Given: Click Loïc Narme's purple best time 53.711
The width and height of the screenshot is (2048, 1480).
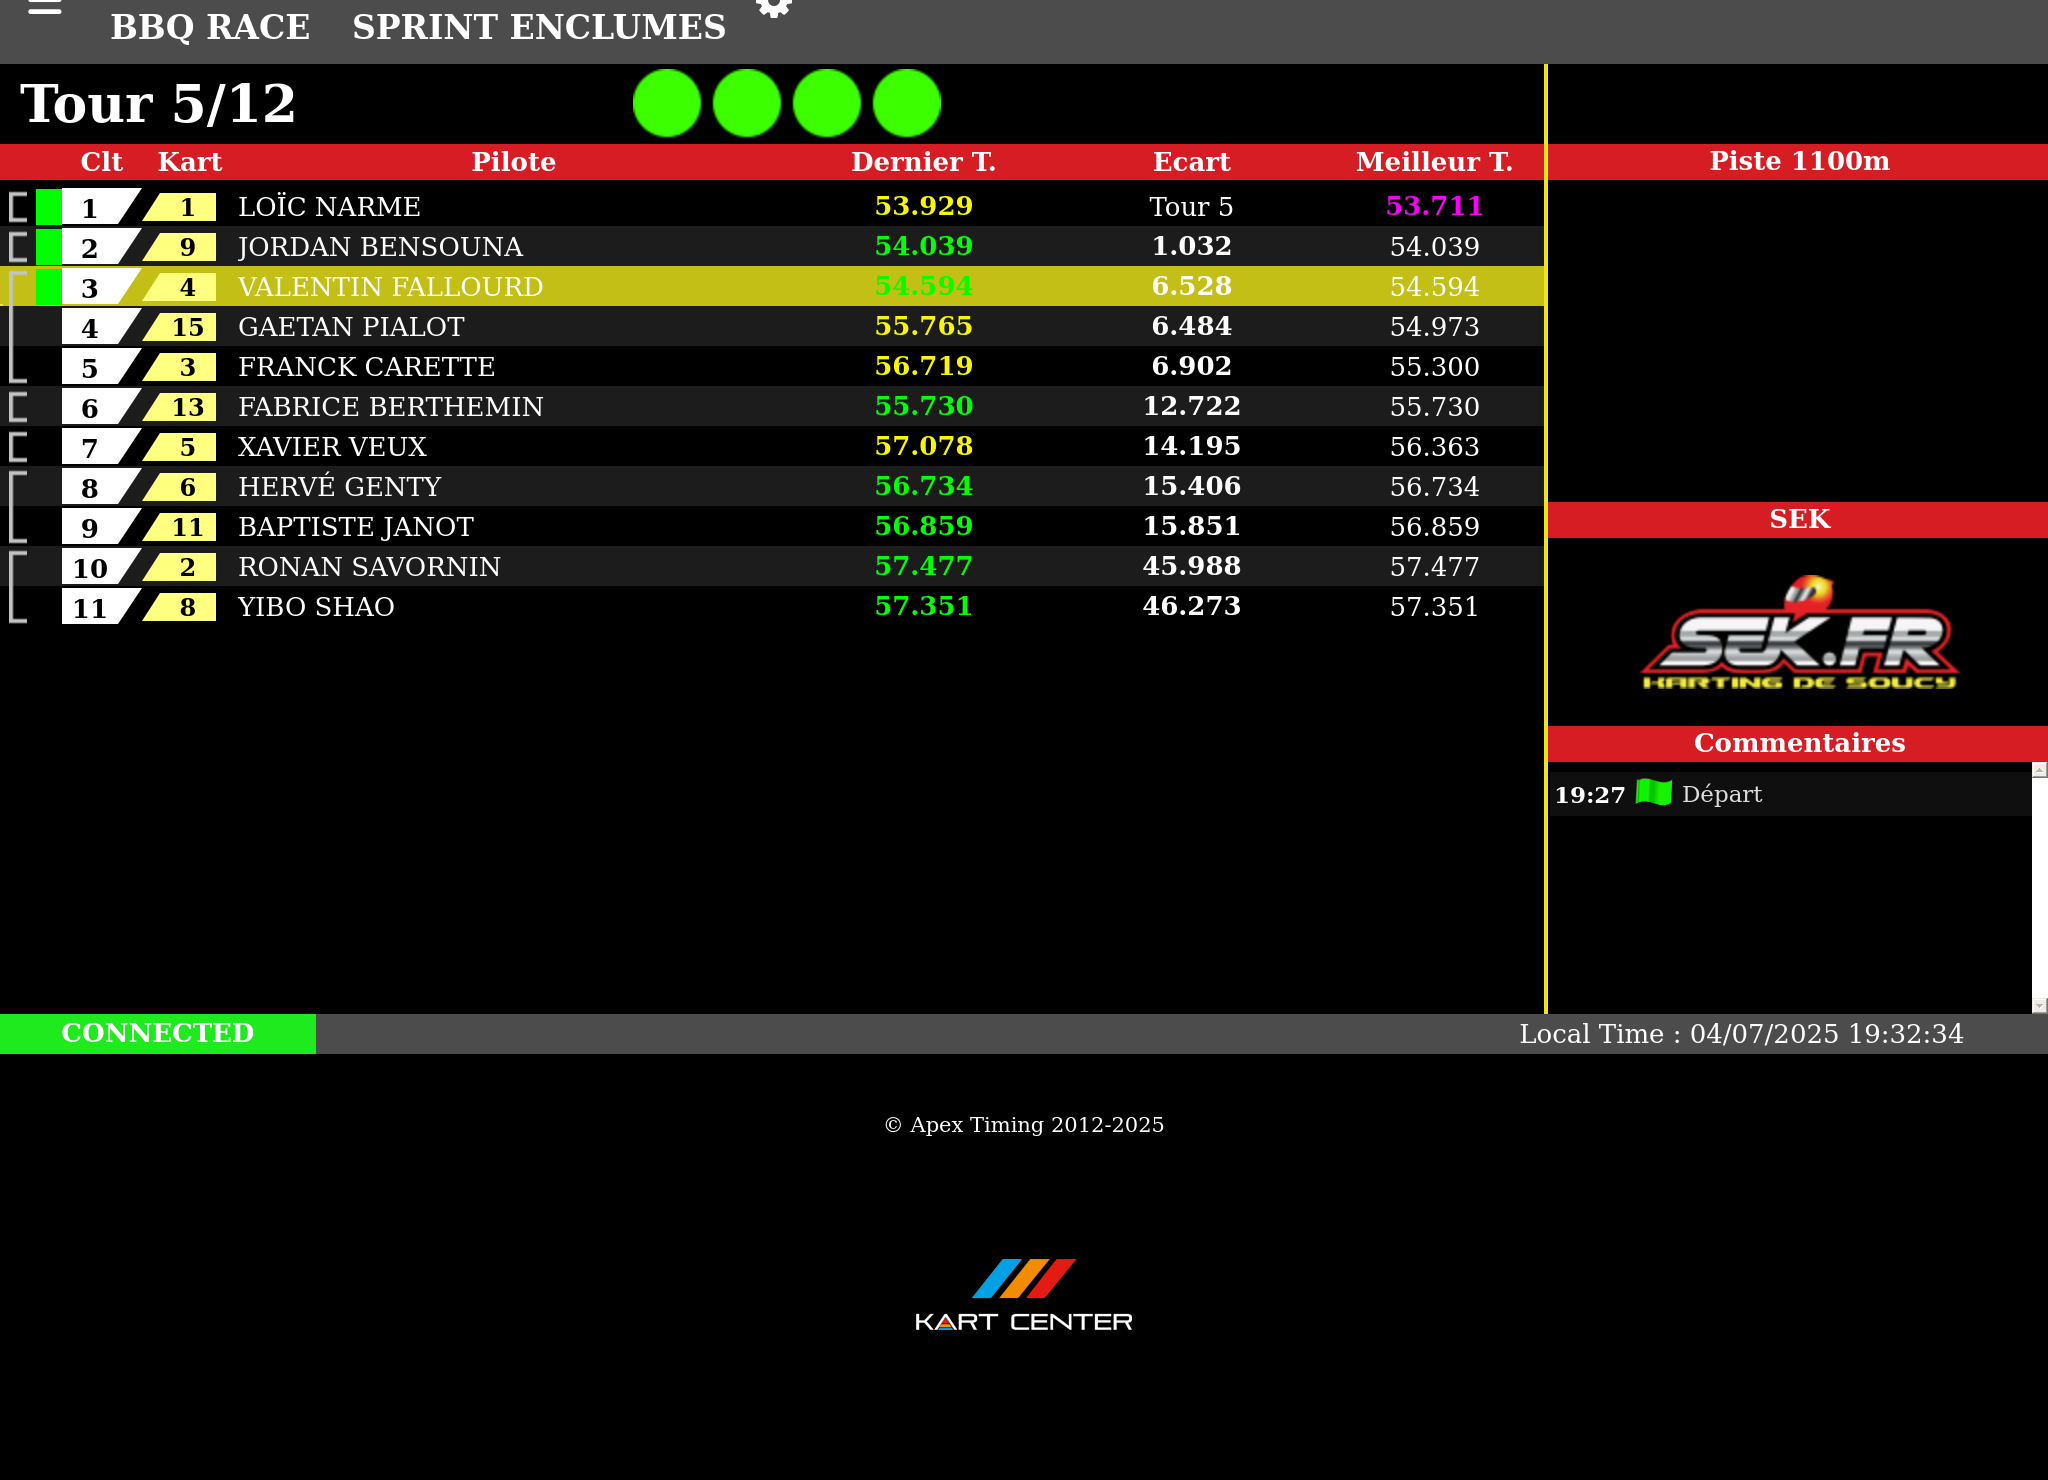Looking at the screenshot, I should pos(1434,206).
